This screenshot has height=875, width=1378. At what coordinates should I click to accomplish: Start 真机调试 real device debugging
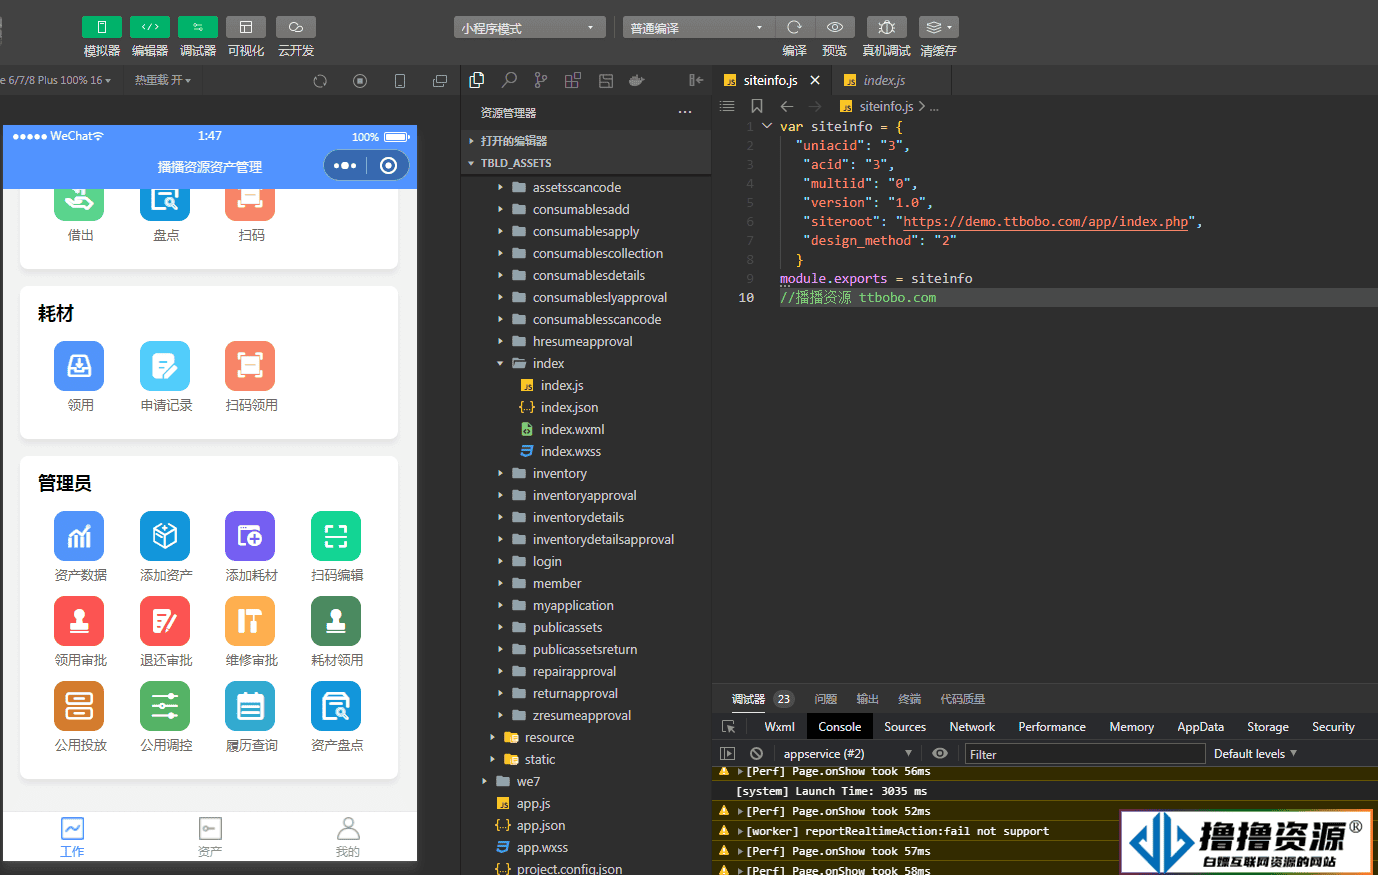coord(887,27)
